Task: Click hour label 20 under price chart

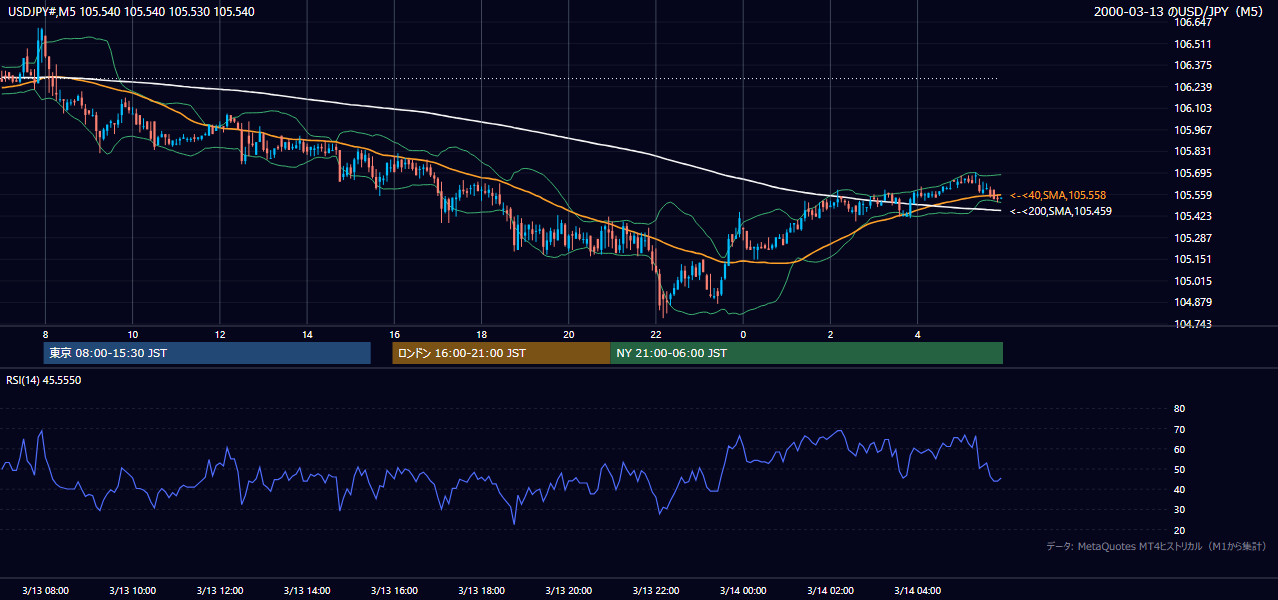Action: point(568,334)
